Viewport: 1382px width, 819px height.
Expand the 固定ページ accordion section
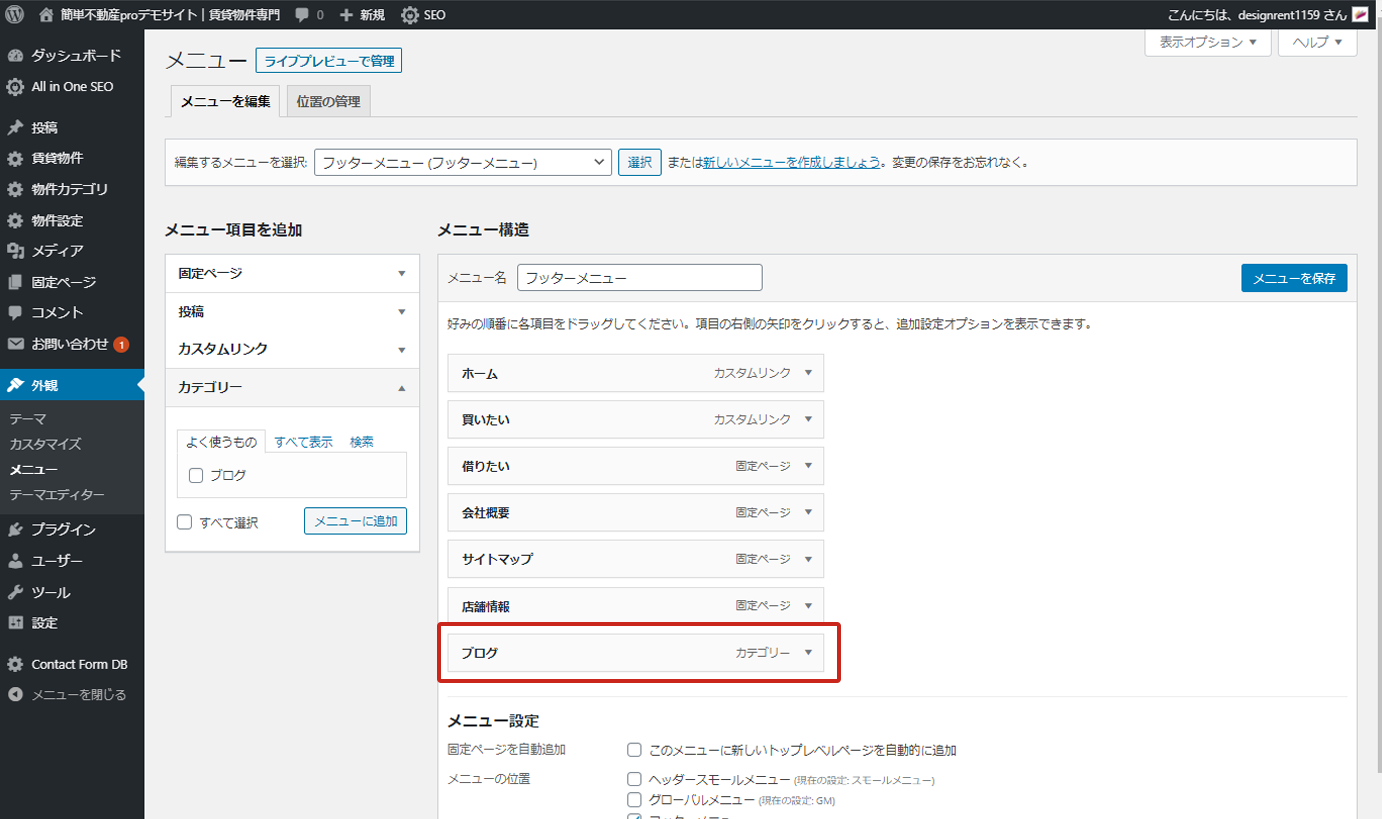[292, 273]
